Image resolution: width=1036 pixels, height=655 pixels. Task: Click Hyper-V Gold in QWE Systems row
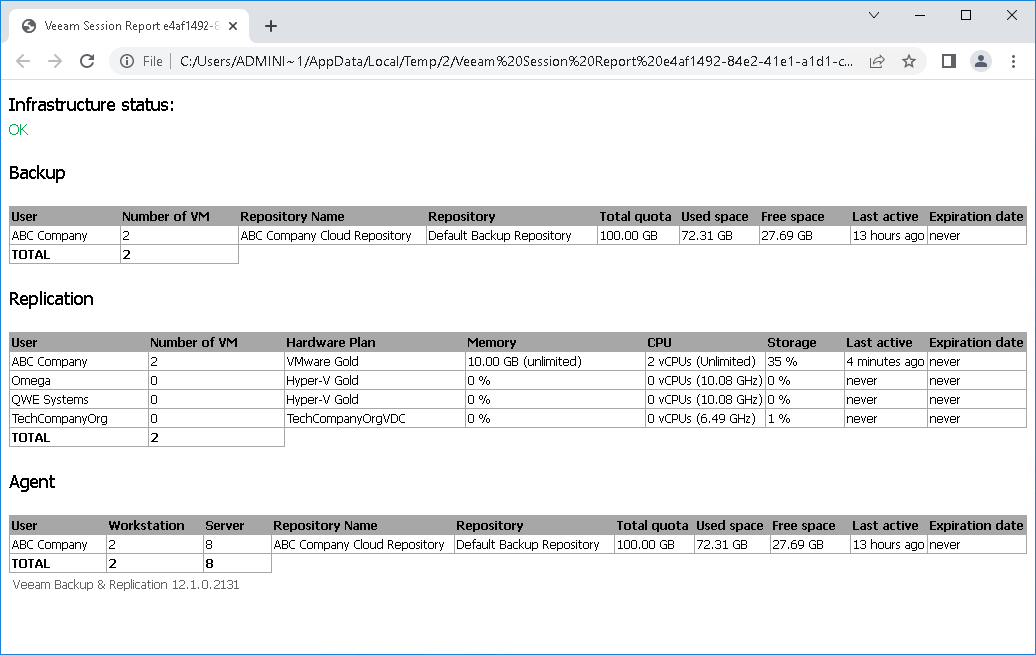322,400
